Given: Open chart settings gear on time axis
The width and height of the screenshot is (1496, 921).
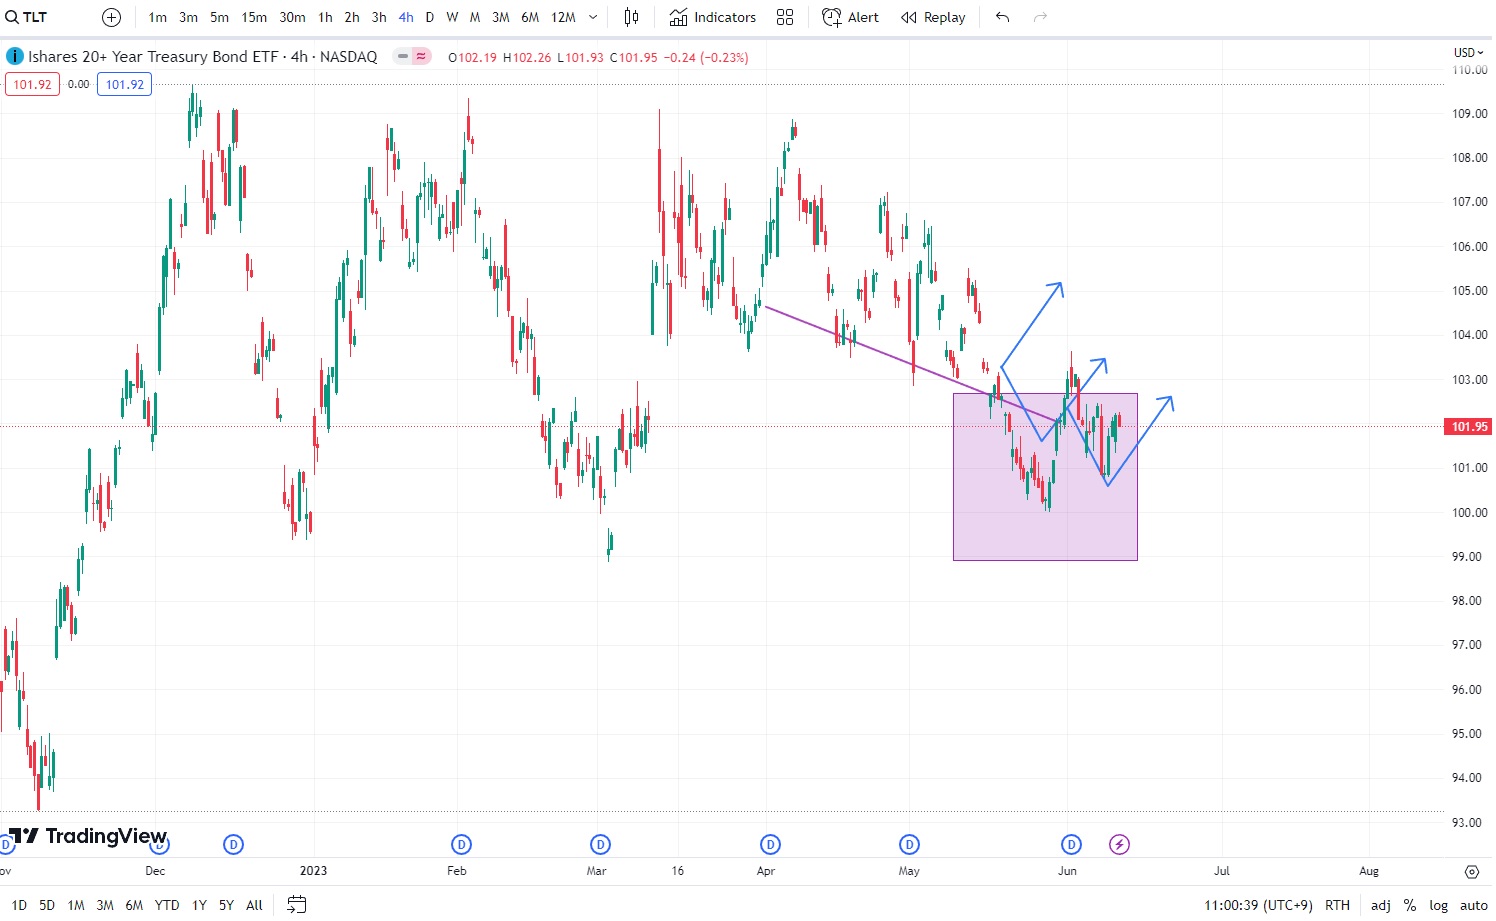Looking at the screenshot, I should [x=1471, y=871].
